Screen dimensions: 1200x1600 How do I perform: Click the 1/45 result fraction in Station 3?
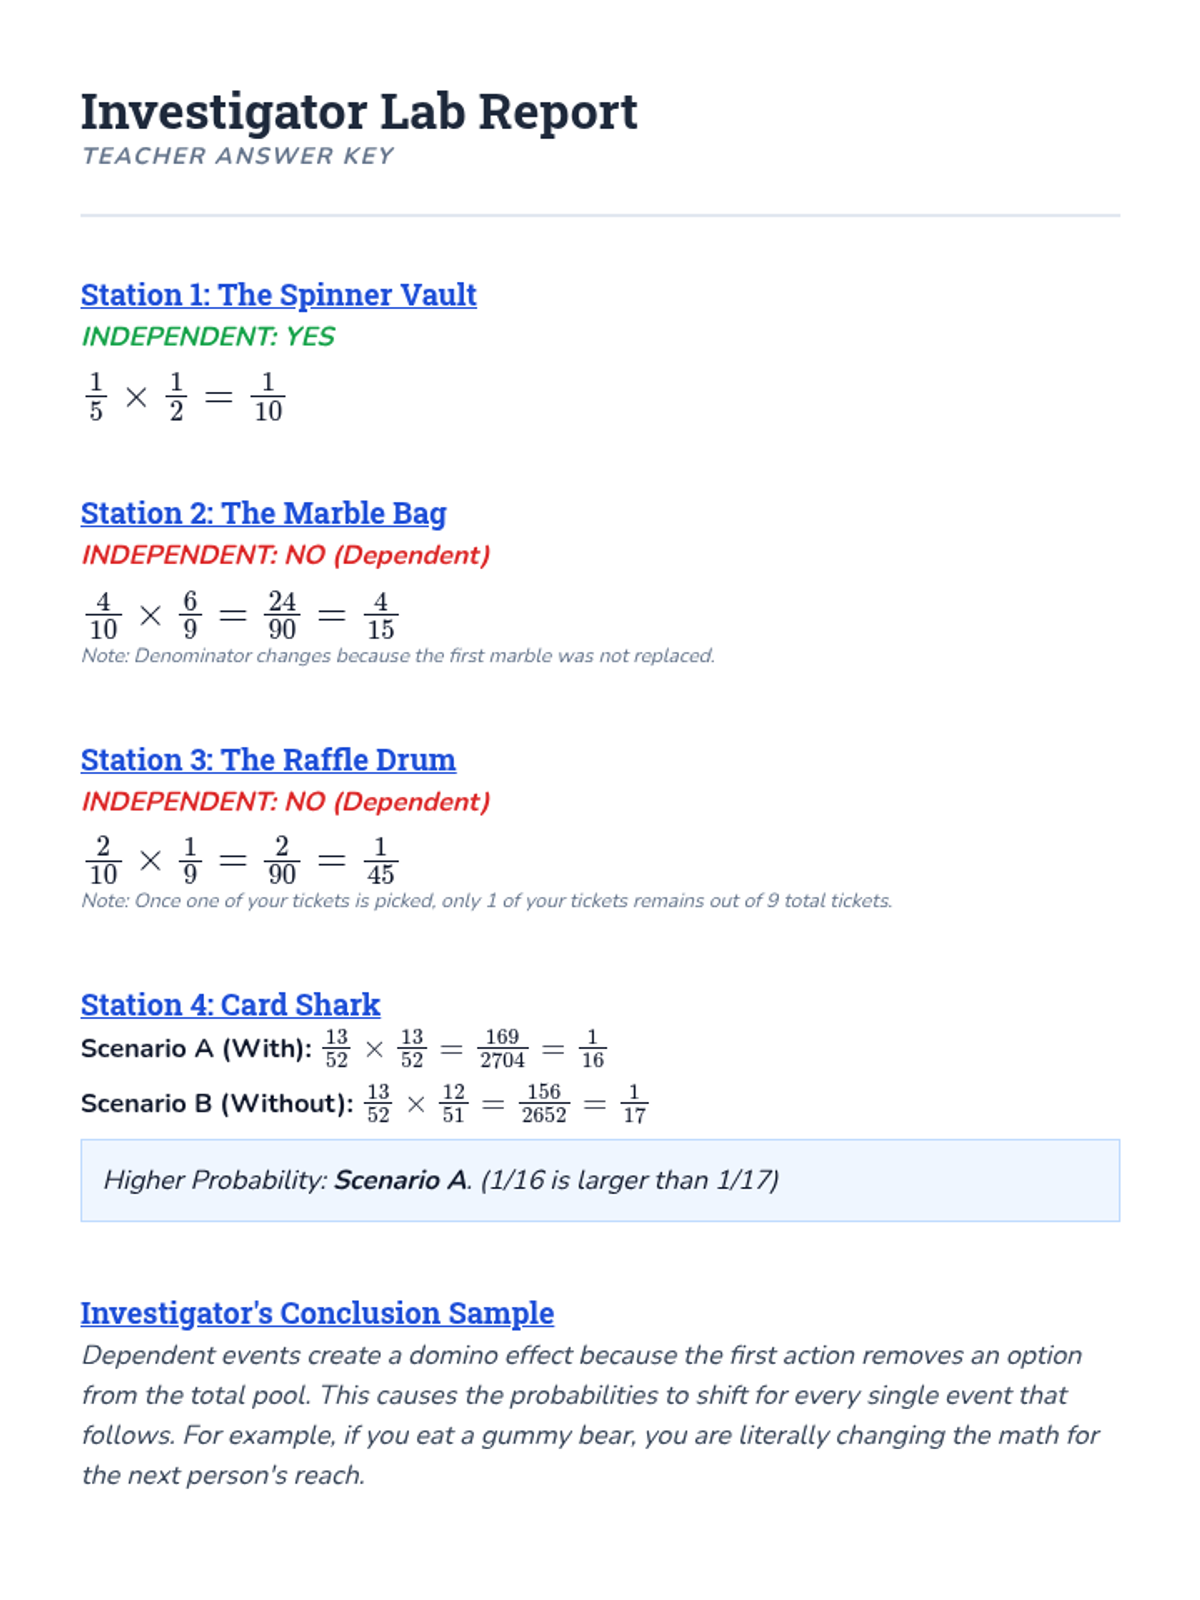click(380, 861)
